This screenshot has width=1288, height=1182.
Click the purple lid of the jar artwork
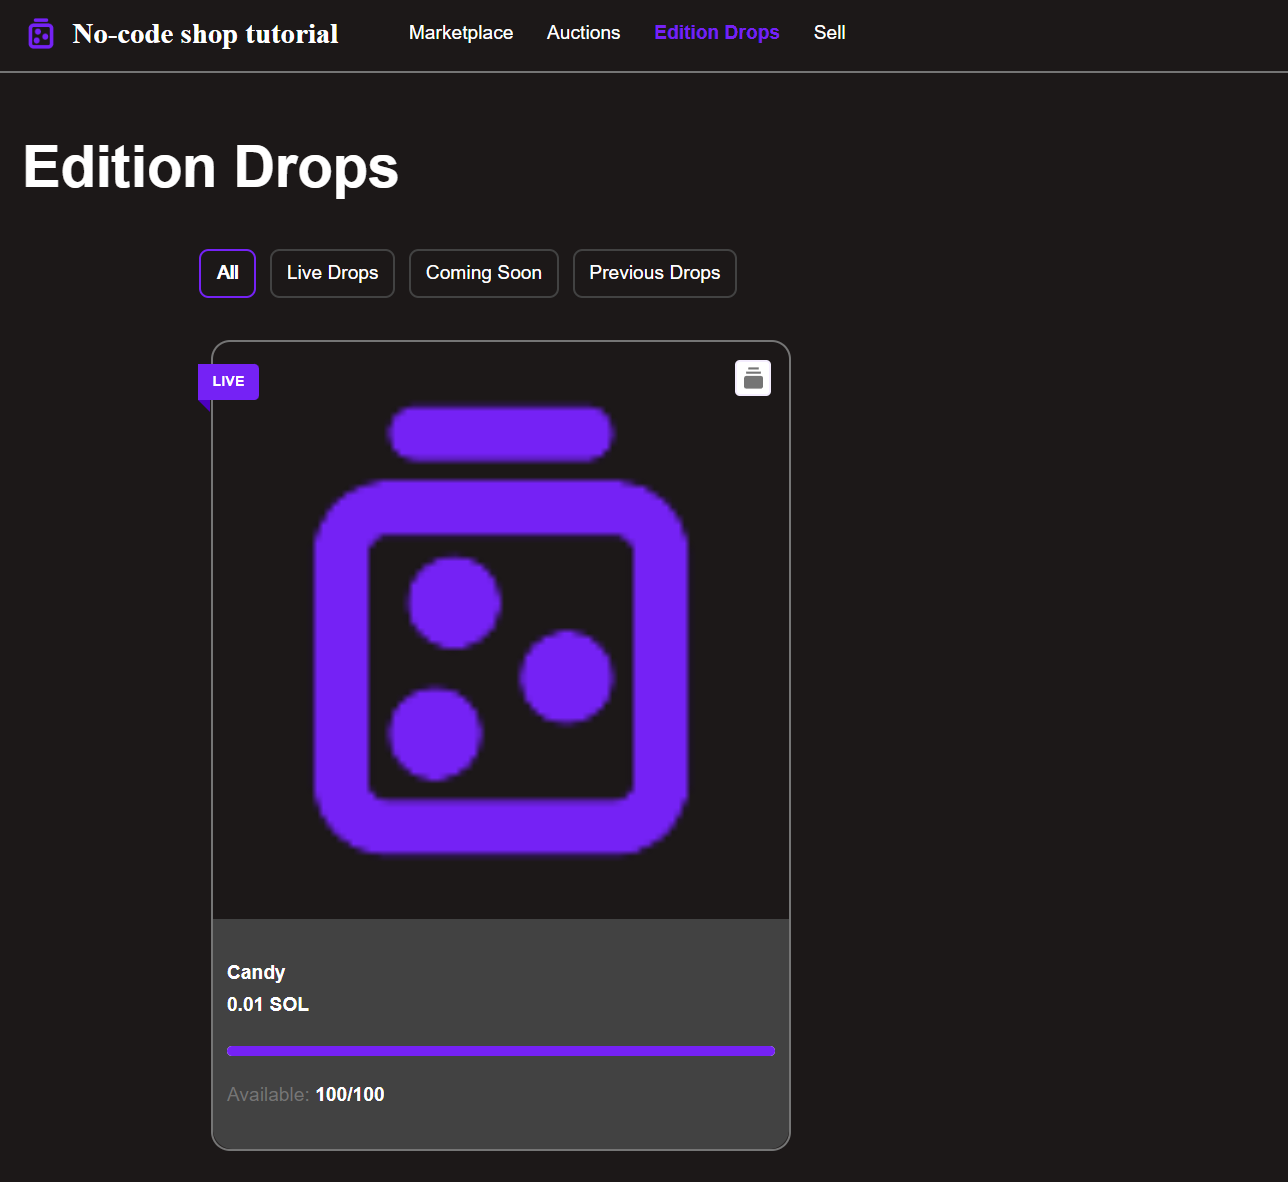500,434
